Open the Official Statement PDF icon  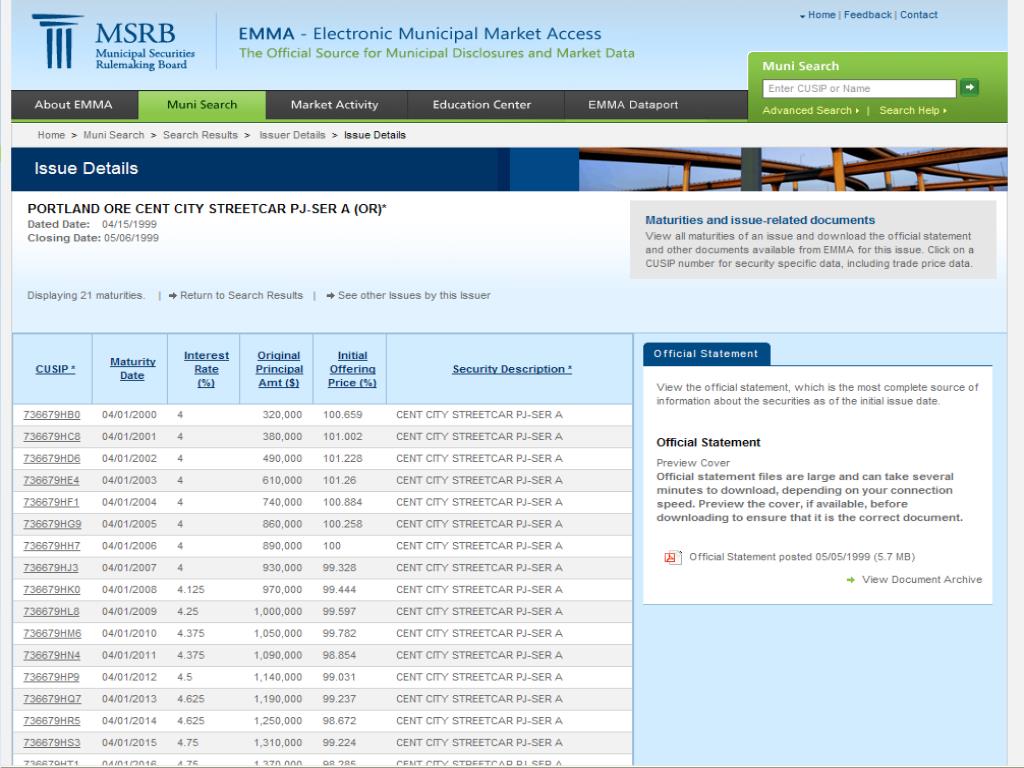[671, 557]
